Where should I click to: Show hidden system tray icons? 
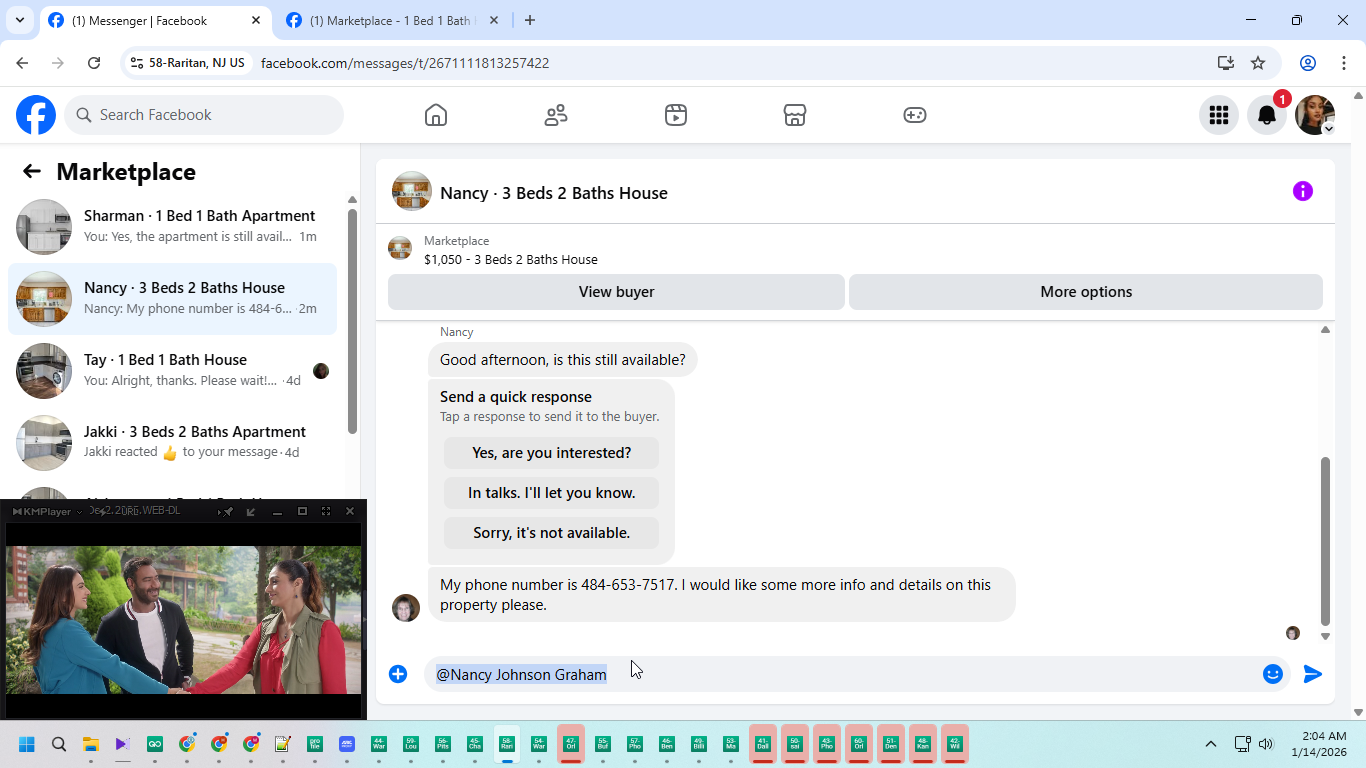coord(1211,744)
